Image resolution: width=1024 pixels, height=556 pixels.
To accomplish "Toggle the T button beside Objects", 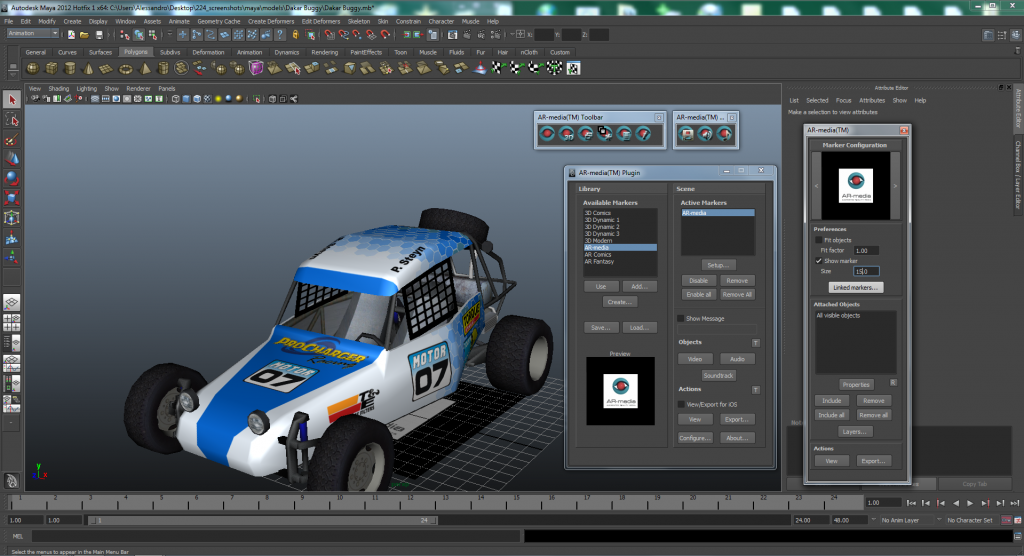I will tap(756, 343).
